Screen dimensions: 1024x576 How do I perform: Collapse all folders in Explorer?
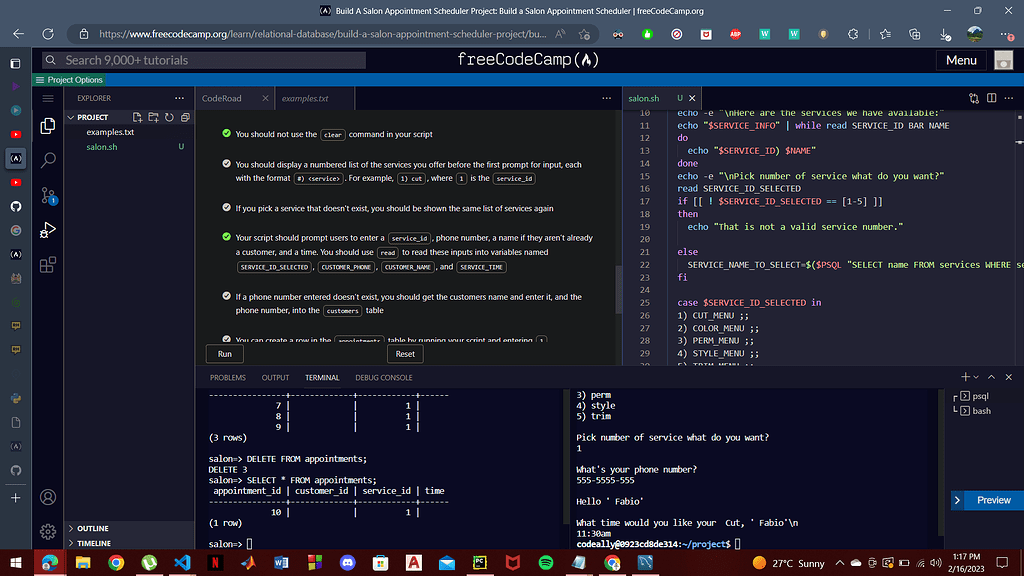pyautogui.click(x=185, y=117)
